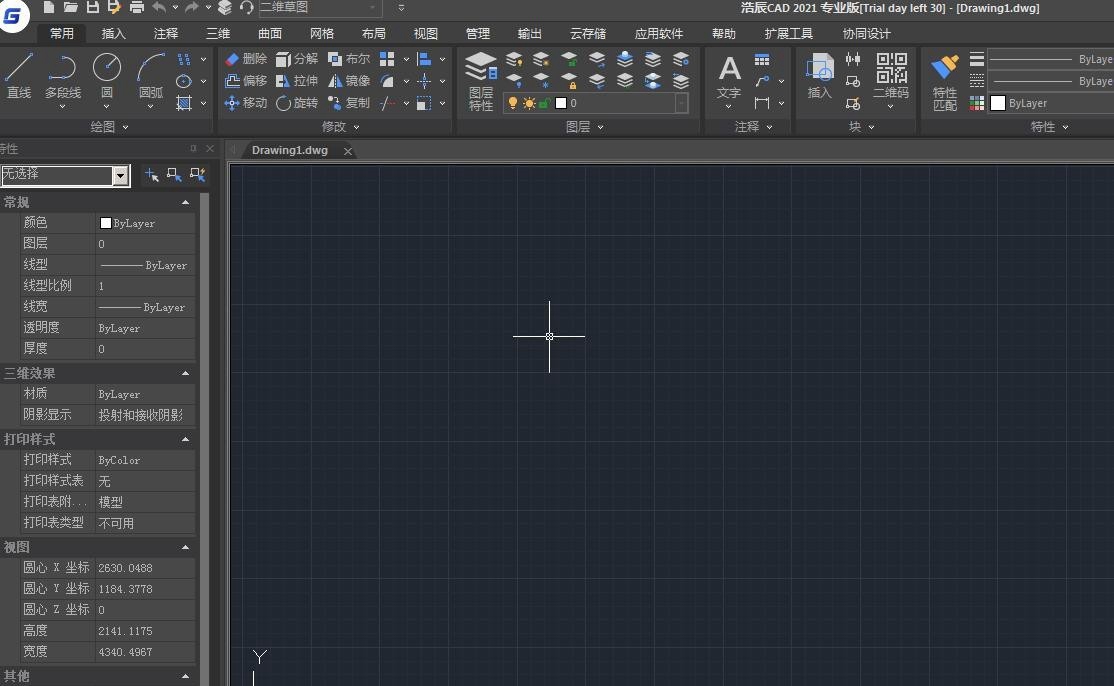
Task: Switch to the 云存储 ribbon tab
Action: tap(588, 33)
